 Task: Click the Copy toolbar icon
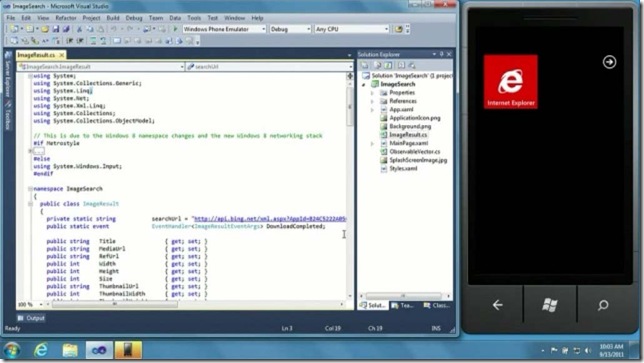point(90,29)
